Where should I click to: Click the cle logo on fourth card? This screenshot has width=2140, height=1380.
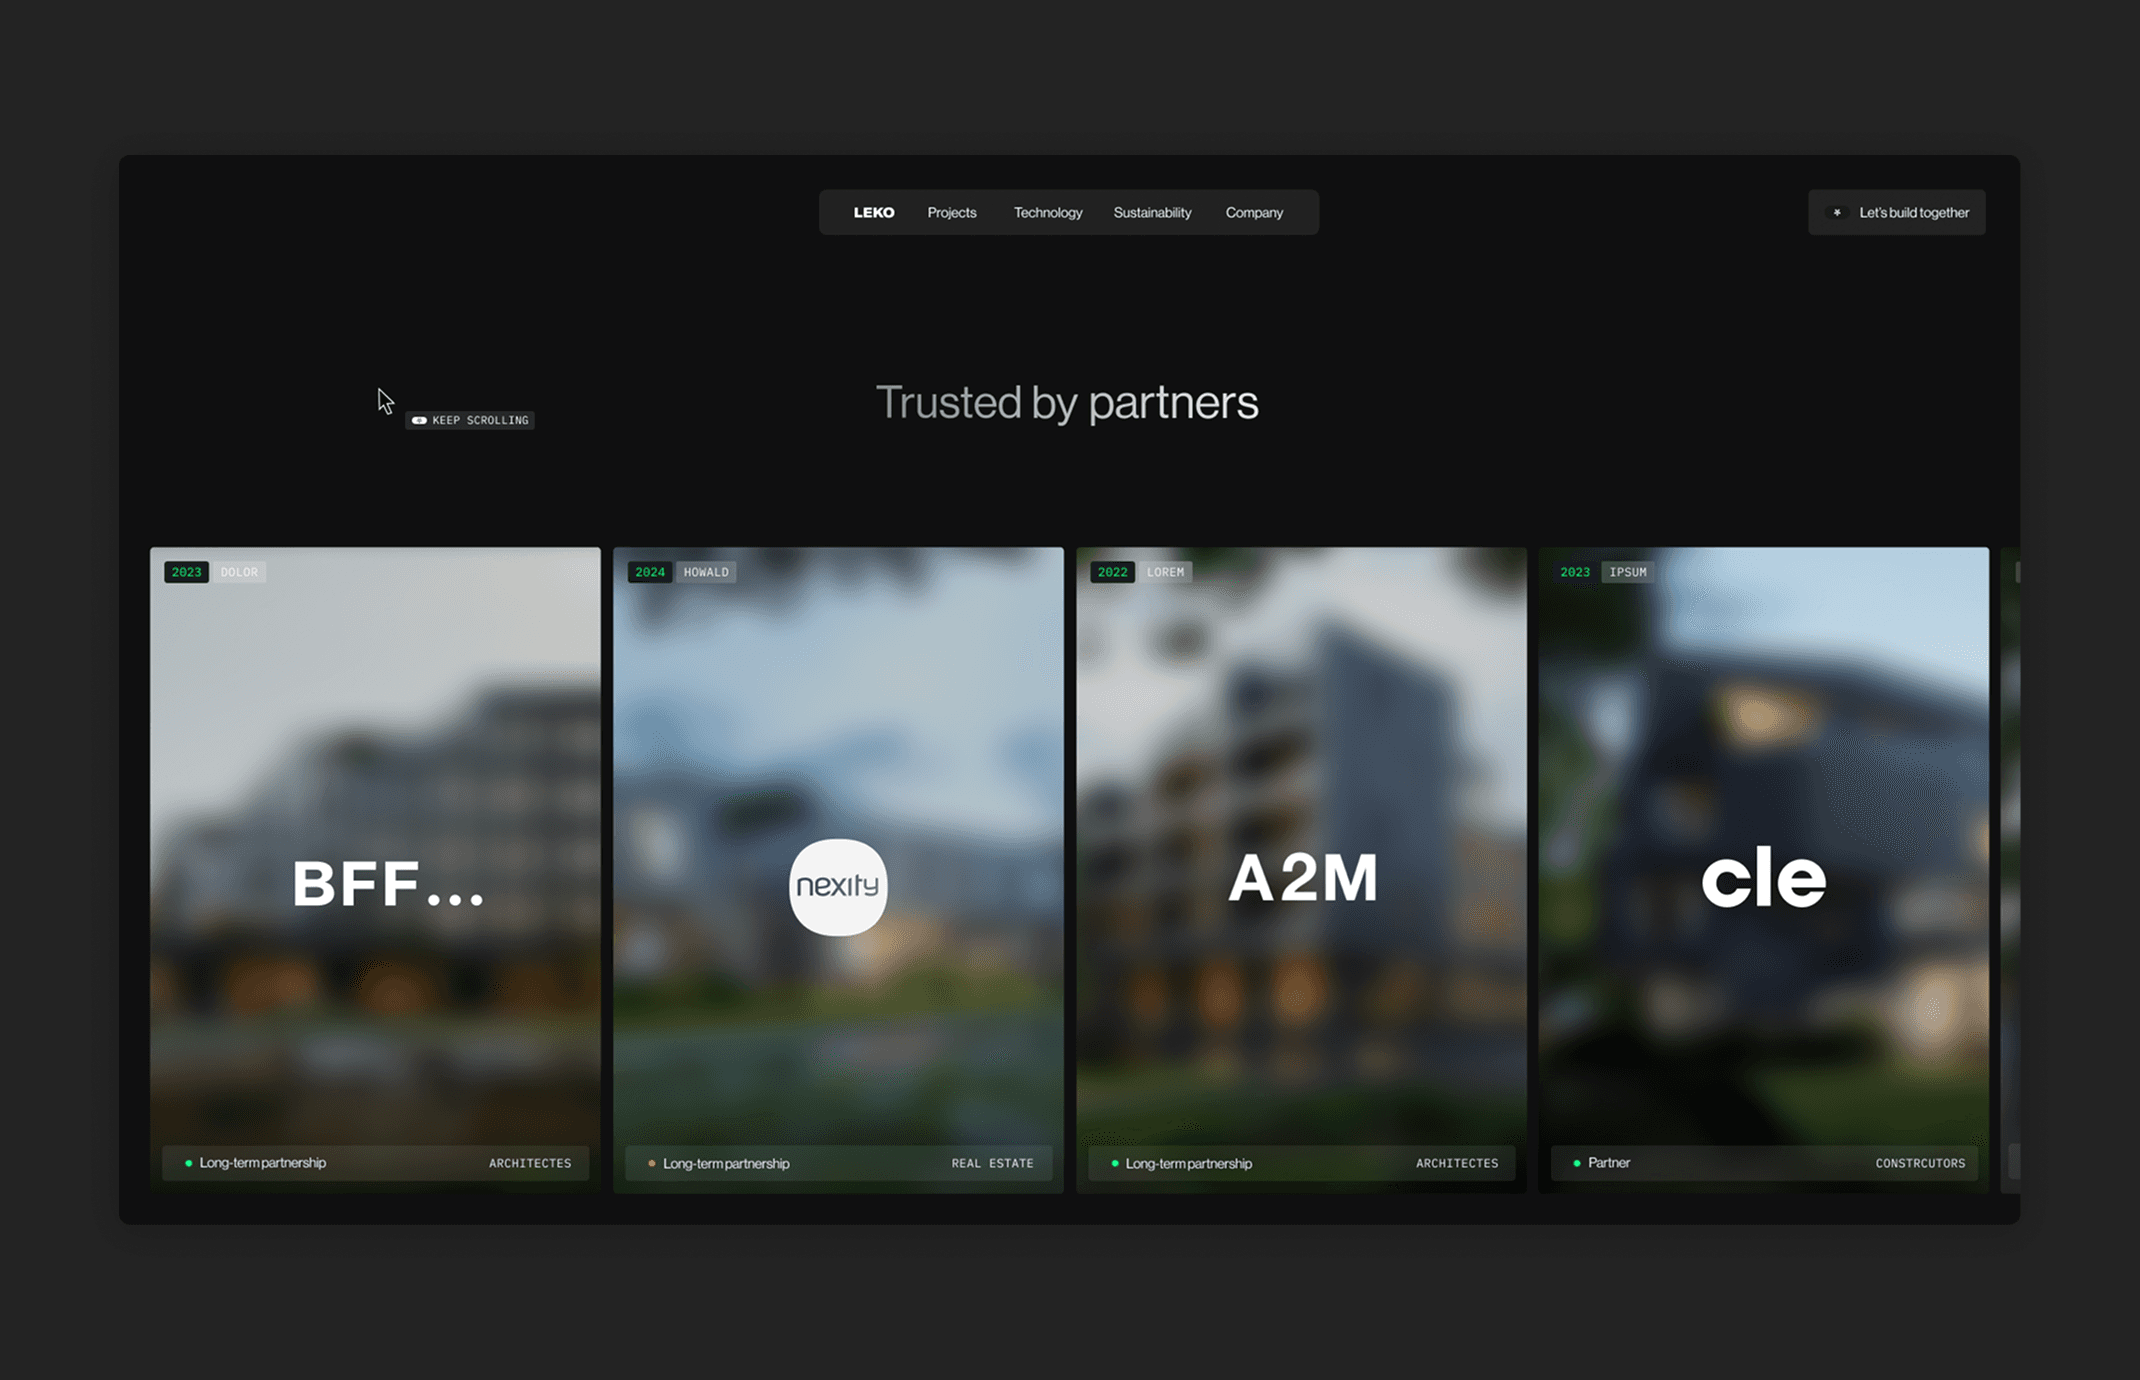[1764, 878]
